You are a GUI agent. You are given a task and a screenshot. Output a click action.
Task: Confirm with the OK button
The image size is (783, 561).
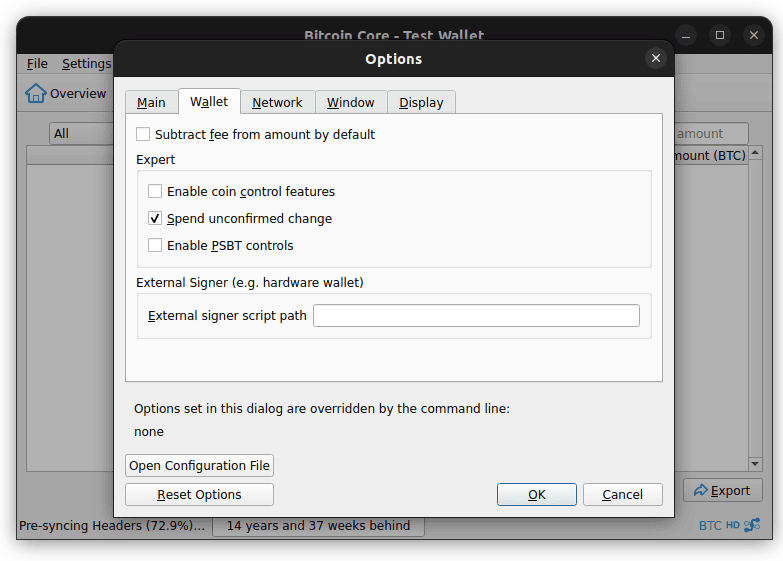(537, 495)
